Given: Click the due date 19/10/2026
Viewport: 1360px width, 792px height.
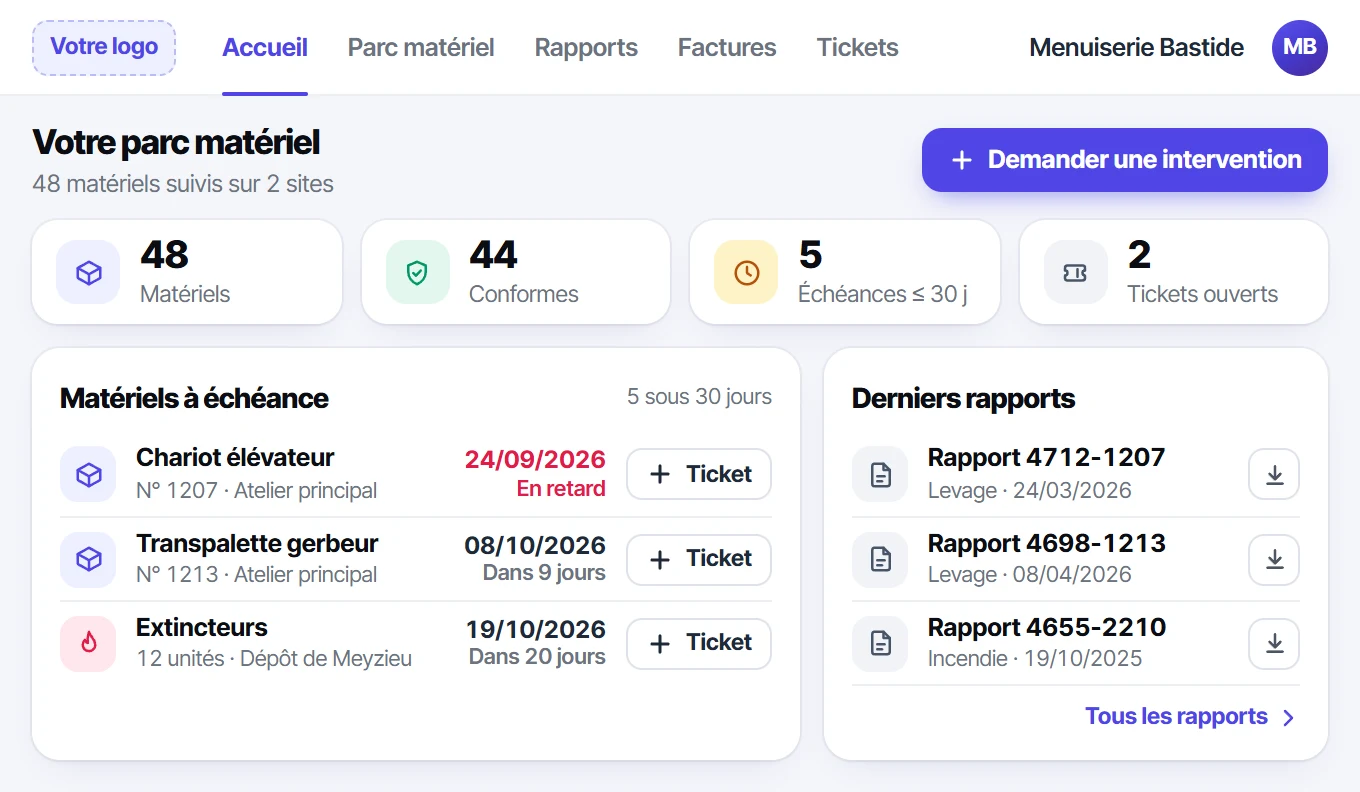Looking at the screenshot, I should pyautogui.click(x=536, y=630).
